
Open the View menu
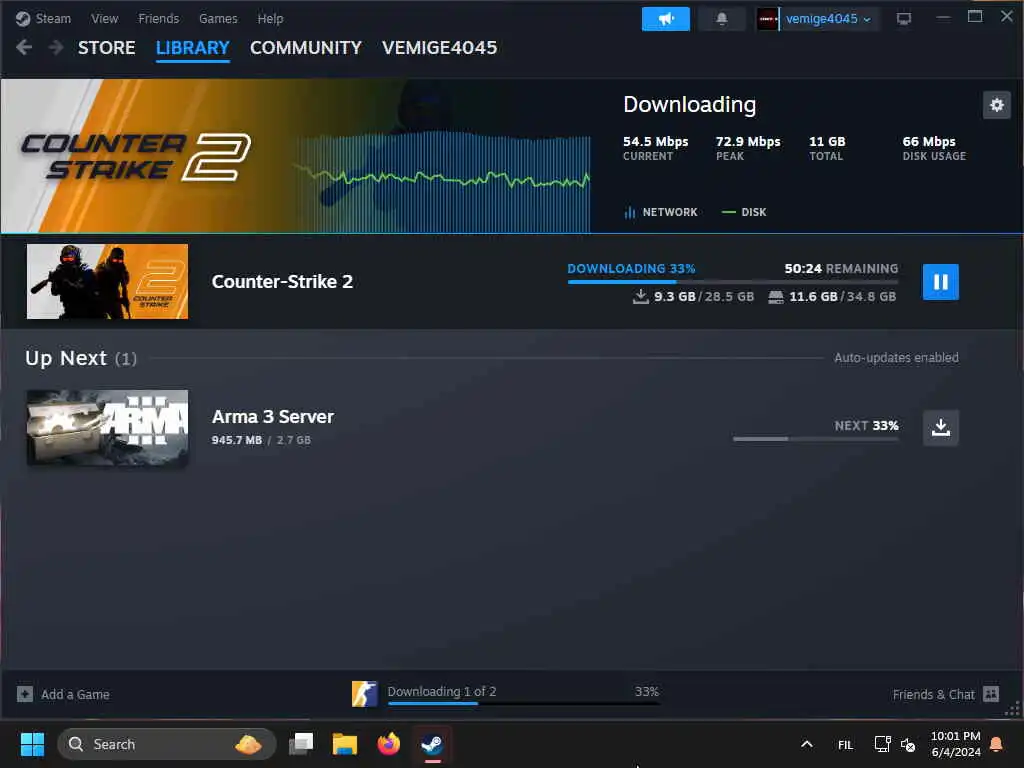(x=104, y=18)
